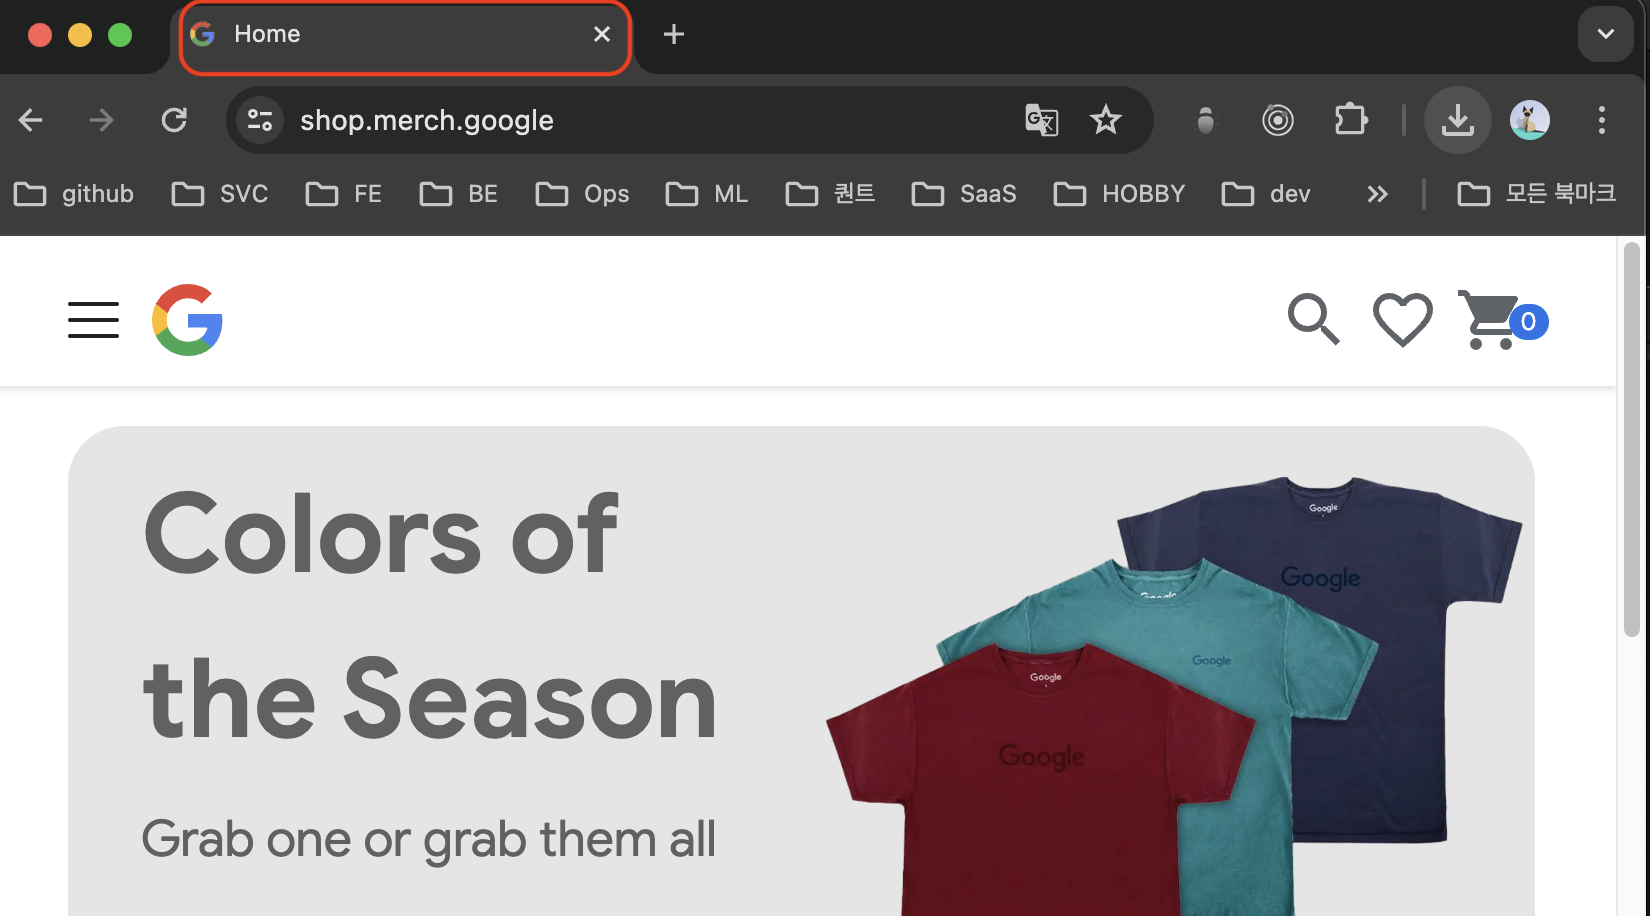Click the Google G logo
The image size is (1650, 916).
(x=187, y=320)
